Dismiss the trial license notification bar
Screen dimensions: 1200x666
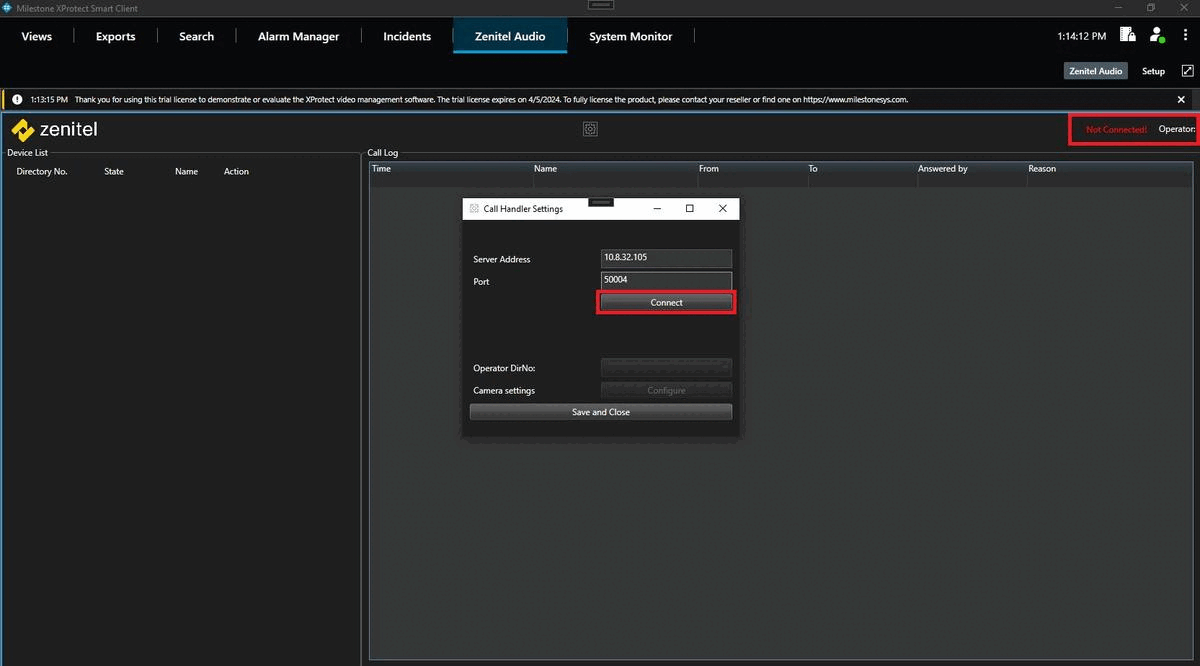tap(1181, 100)
